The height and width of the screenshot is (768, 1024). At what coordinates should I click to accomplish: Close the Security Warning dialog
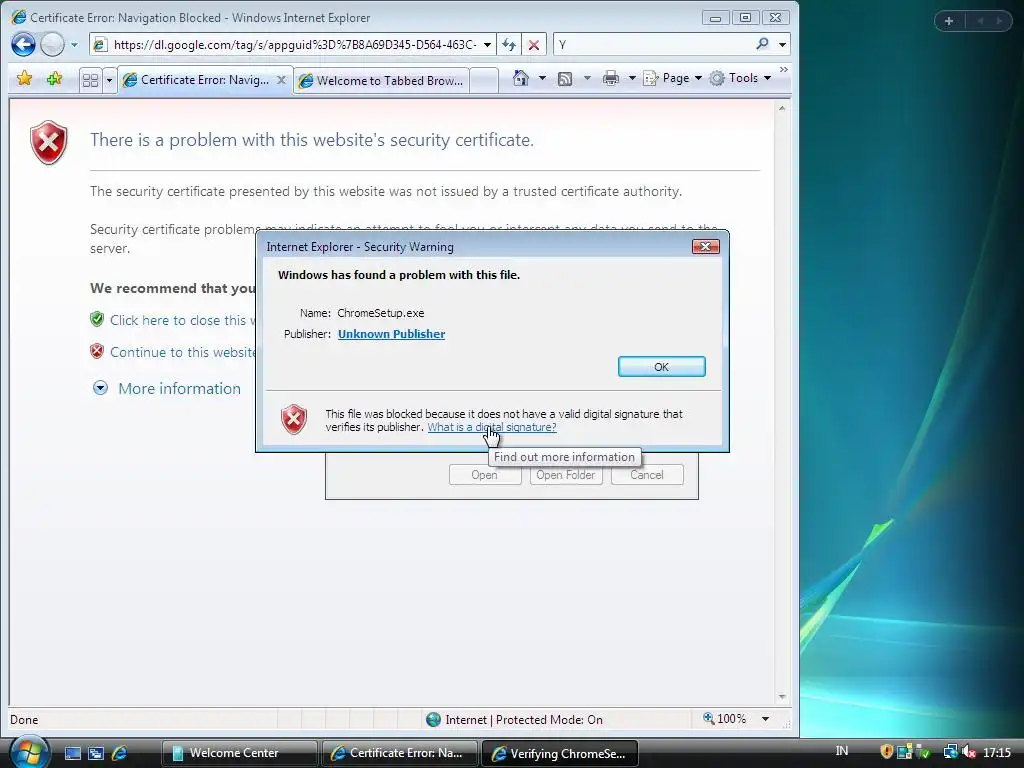[x=705, y=246]
